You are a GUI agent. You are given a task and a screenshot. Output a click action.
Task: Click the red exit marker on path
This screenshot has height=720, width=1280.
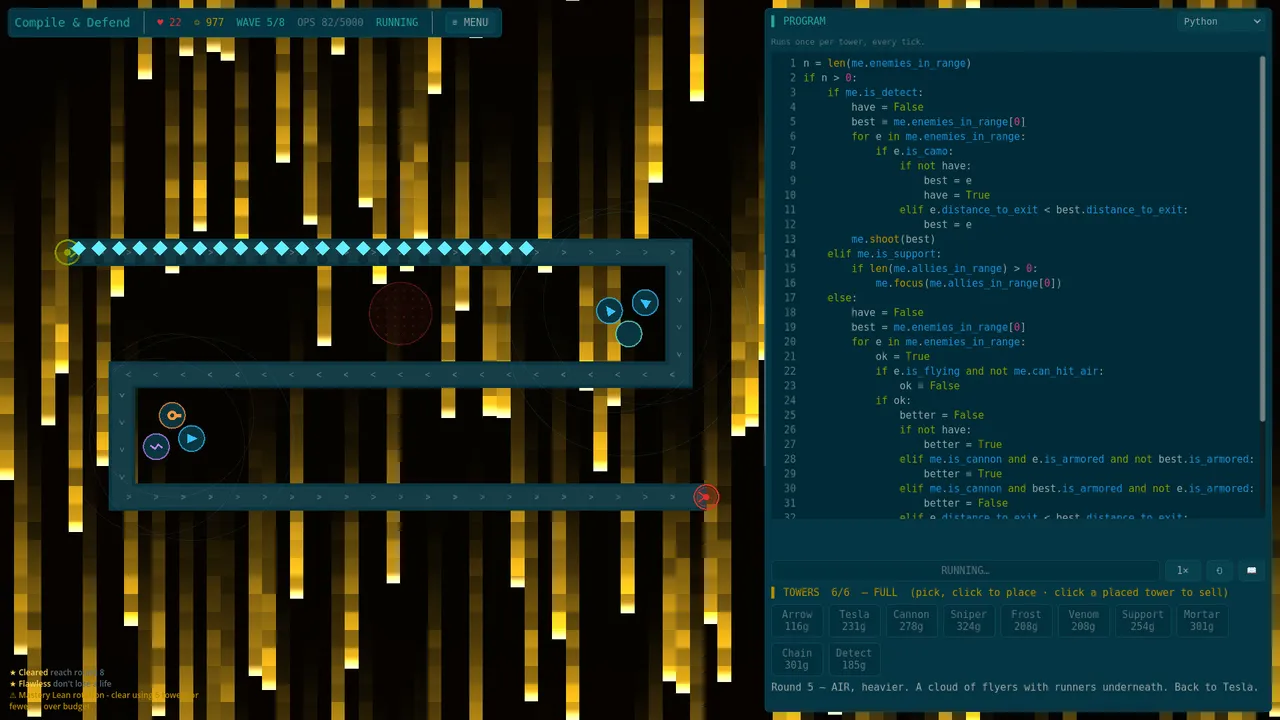point(706,497)
